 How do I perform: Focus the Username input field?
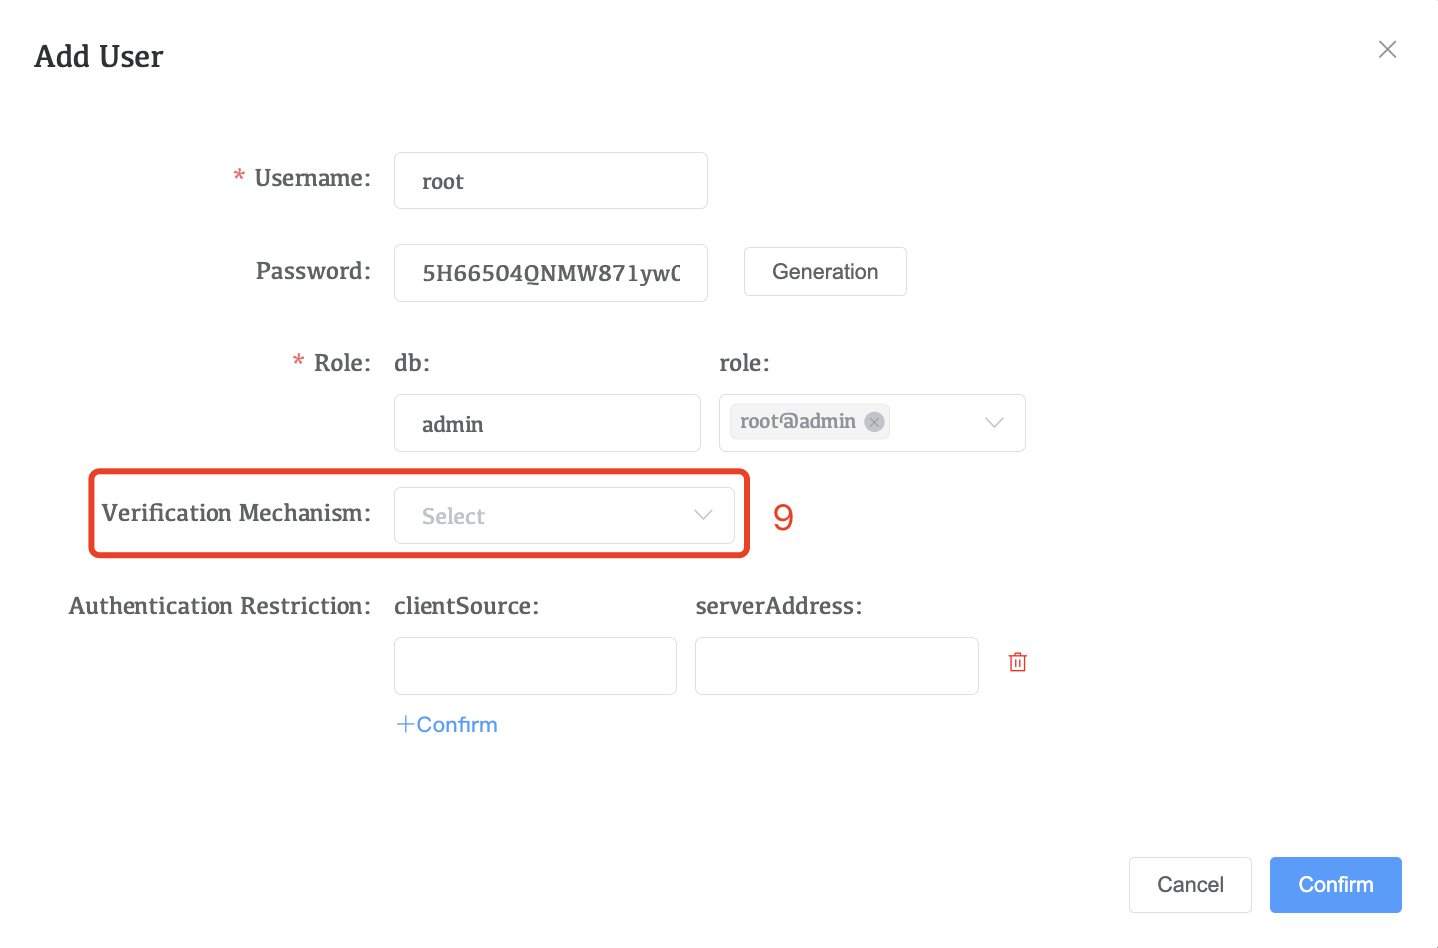[550, 181]
